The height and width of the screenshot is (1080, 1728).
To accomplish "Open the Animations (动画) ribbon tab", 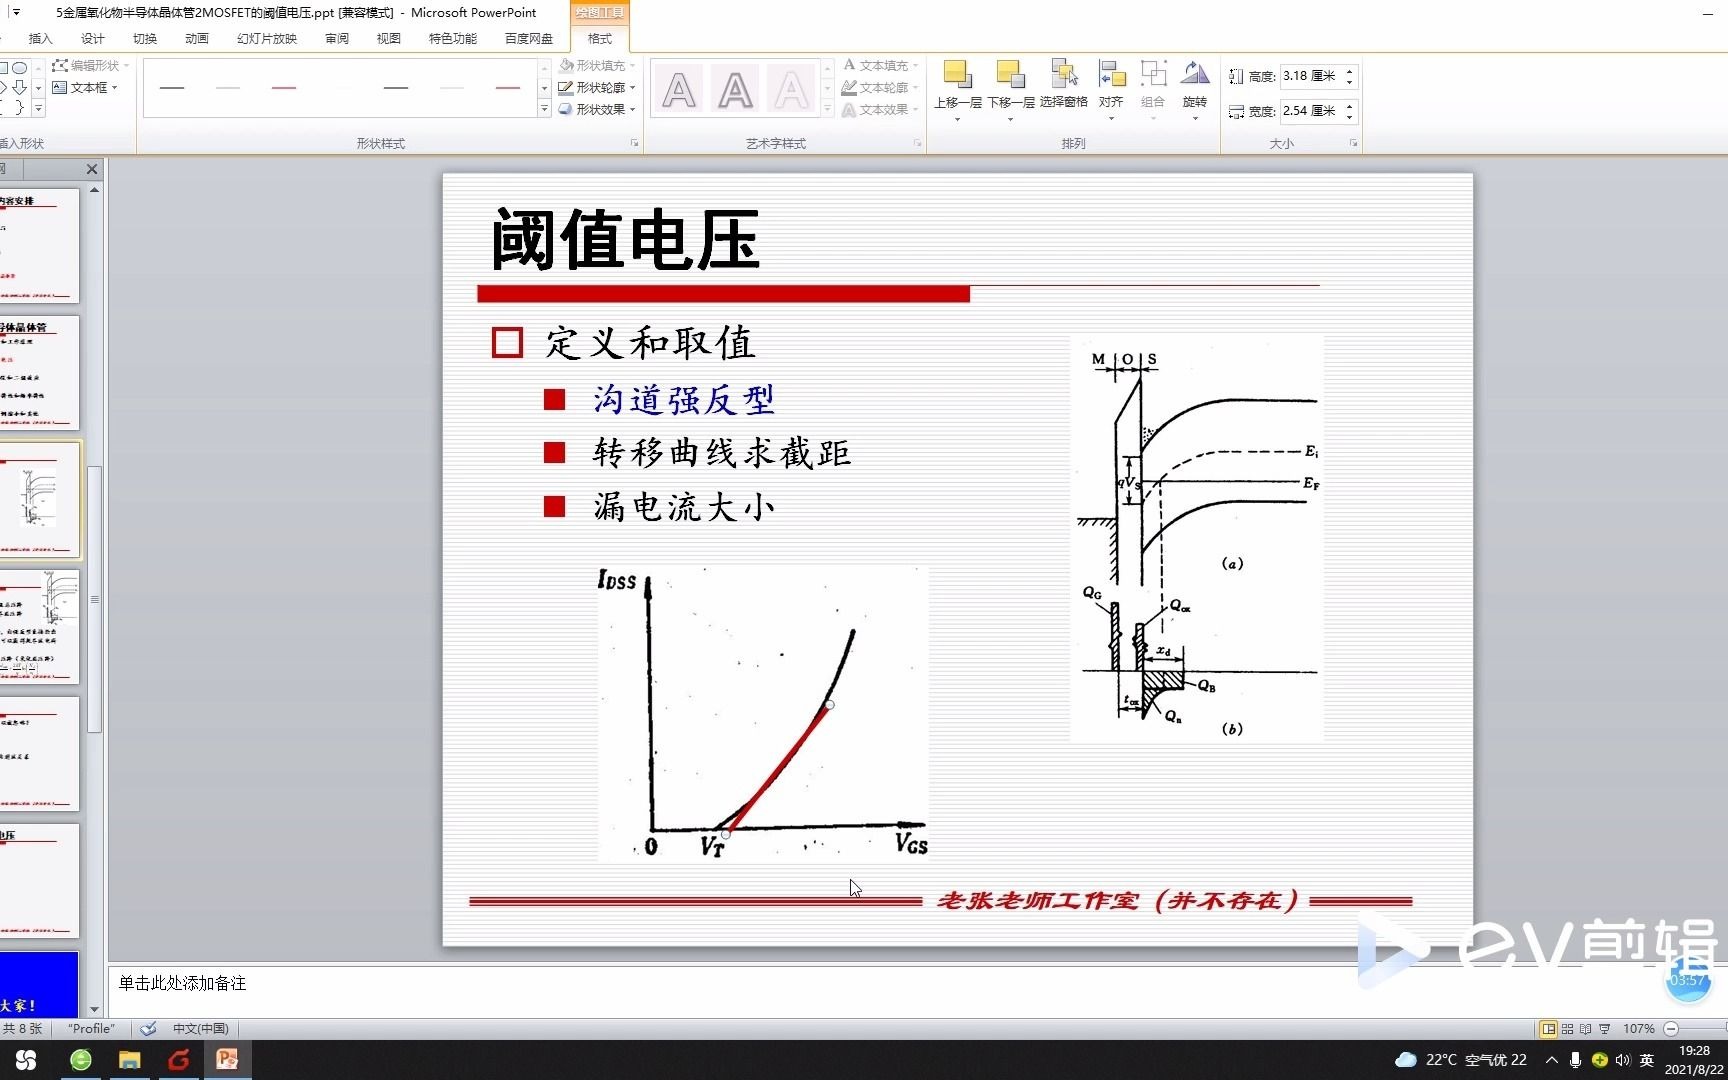I will [197, 38].
